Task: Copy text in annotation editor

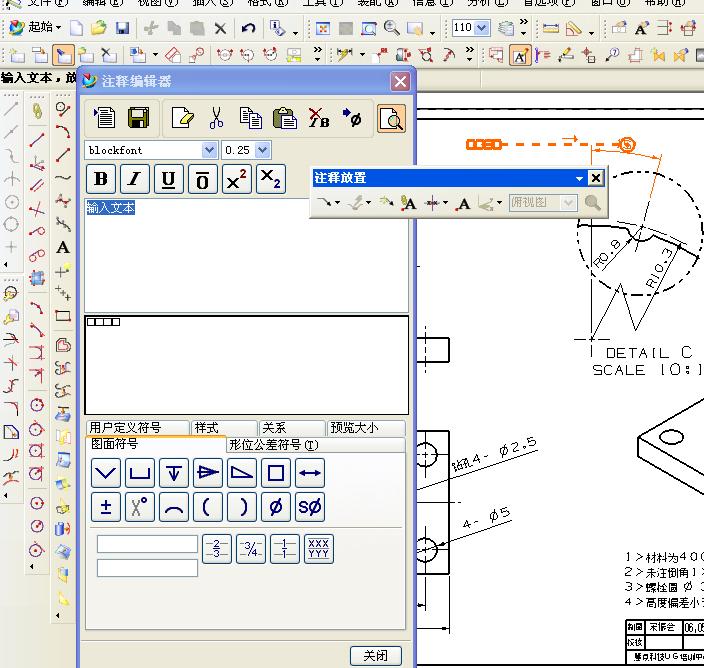Action: (251, 118)
